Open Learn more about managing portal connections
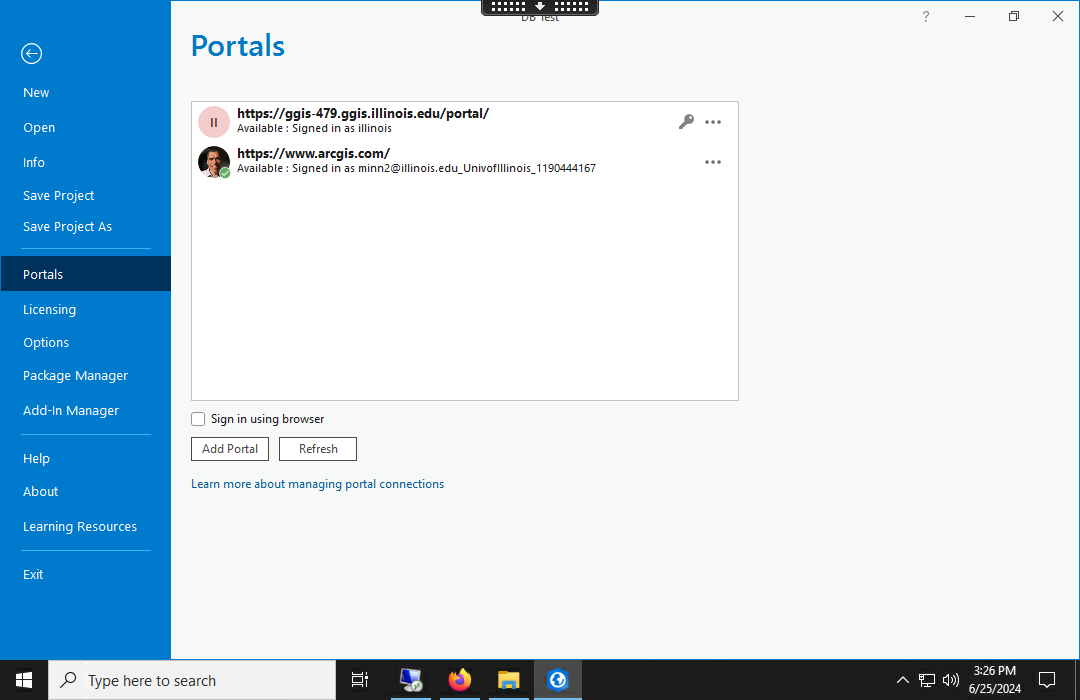 tap(317, 484)
